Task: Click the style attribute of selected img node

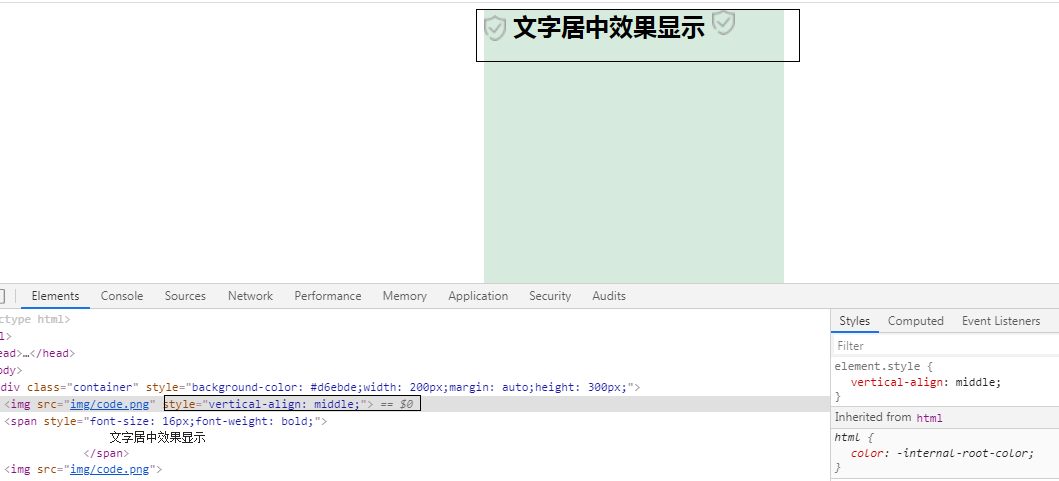Action: (x=265, y=404)
